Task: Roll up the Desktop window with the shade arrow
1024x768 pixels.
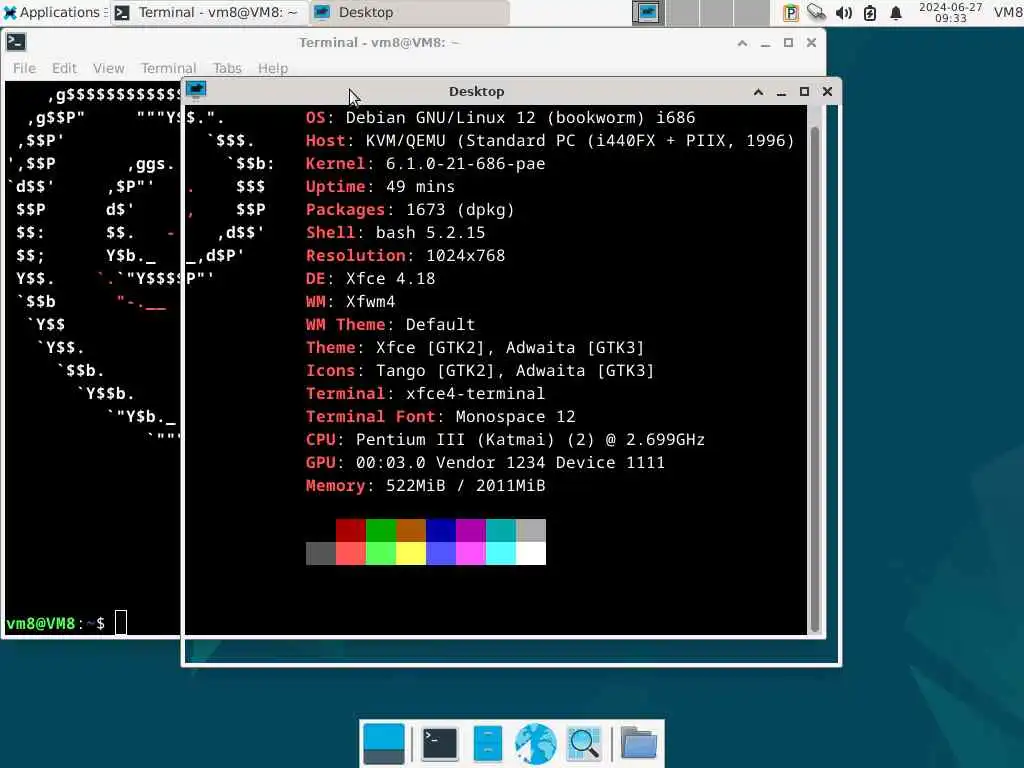Action: (x=758, y=92)
